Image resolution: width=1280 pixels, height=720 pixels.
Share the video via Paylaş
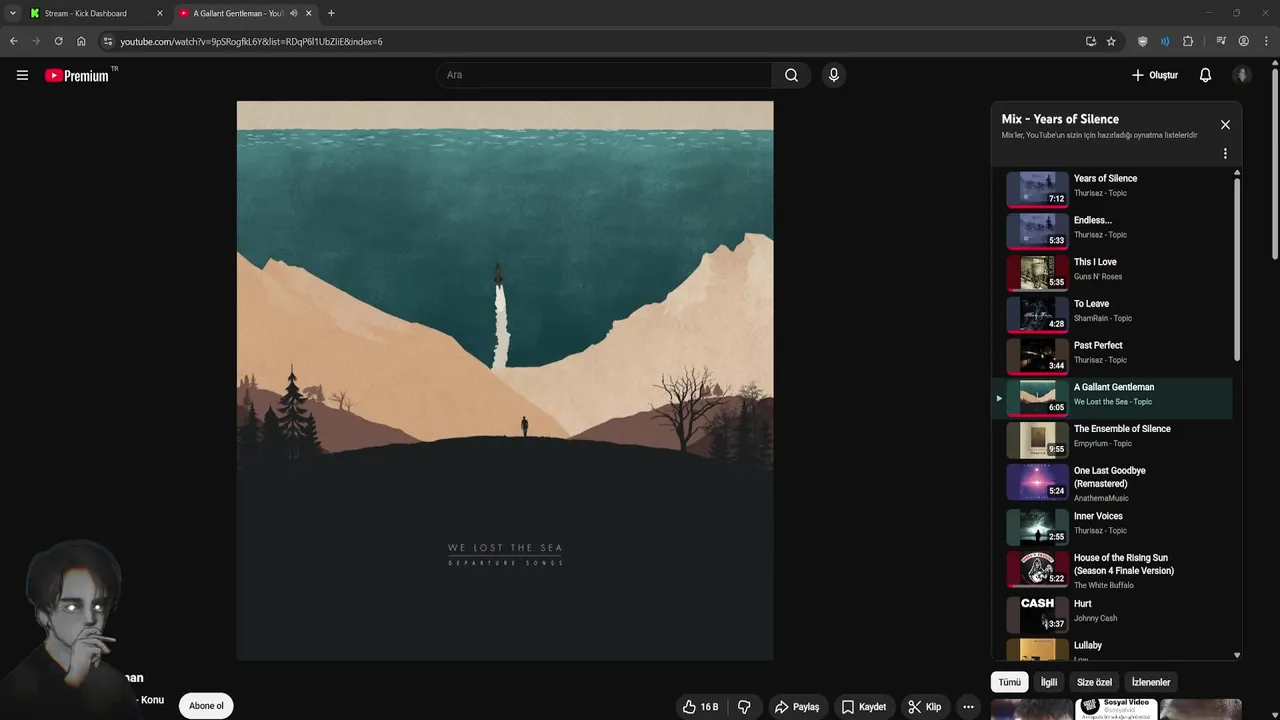(797, 707)
